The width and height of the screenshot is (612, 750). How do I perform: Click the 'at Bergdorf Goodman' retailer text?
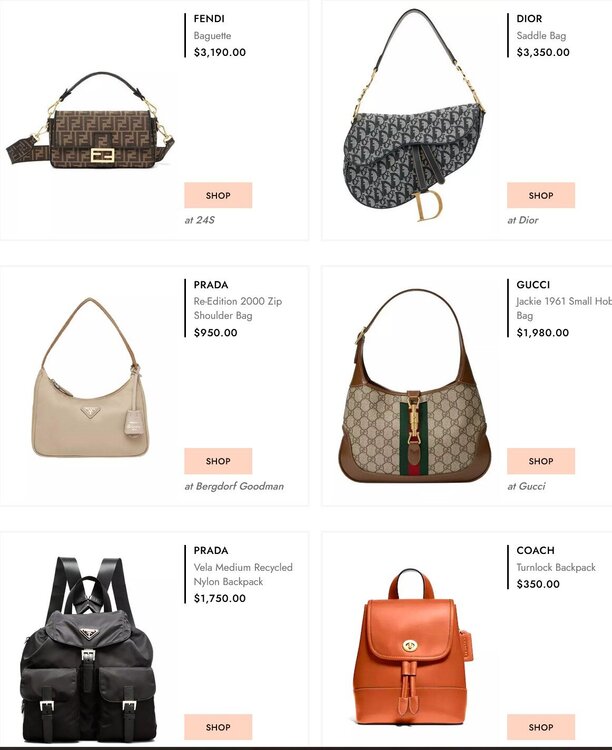pyautogui.click(x=234, y=486)
